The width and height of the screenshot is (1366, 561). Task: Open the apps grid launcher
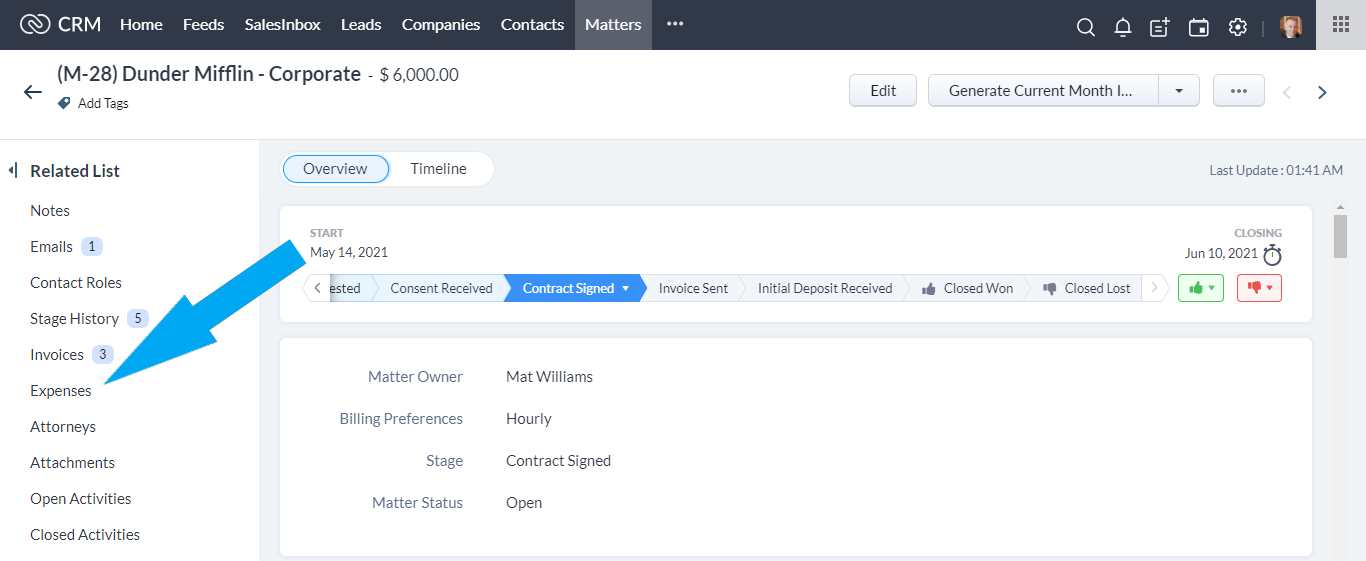[x=1341, y=24]
